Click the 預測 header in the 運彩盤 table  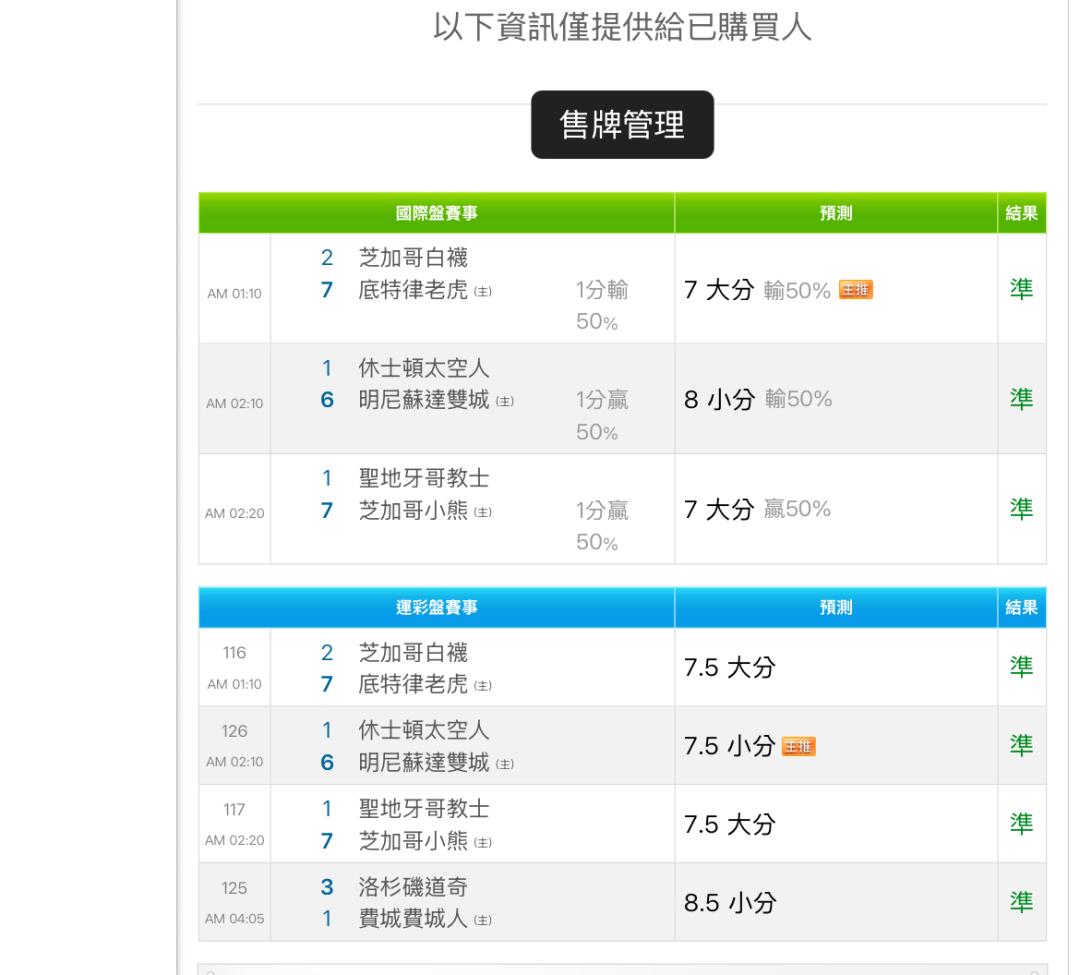click(x=835, y=607)
